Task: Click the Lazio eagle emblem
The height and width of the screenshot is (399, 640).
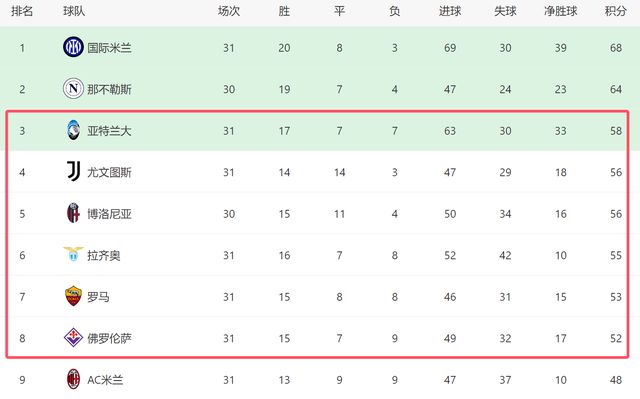Action: pos(73,254)
